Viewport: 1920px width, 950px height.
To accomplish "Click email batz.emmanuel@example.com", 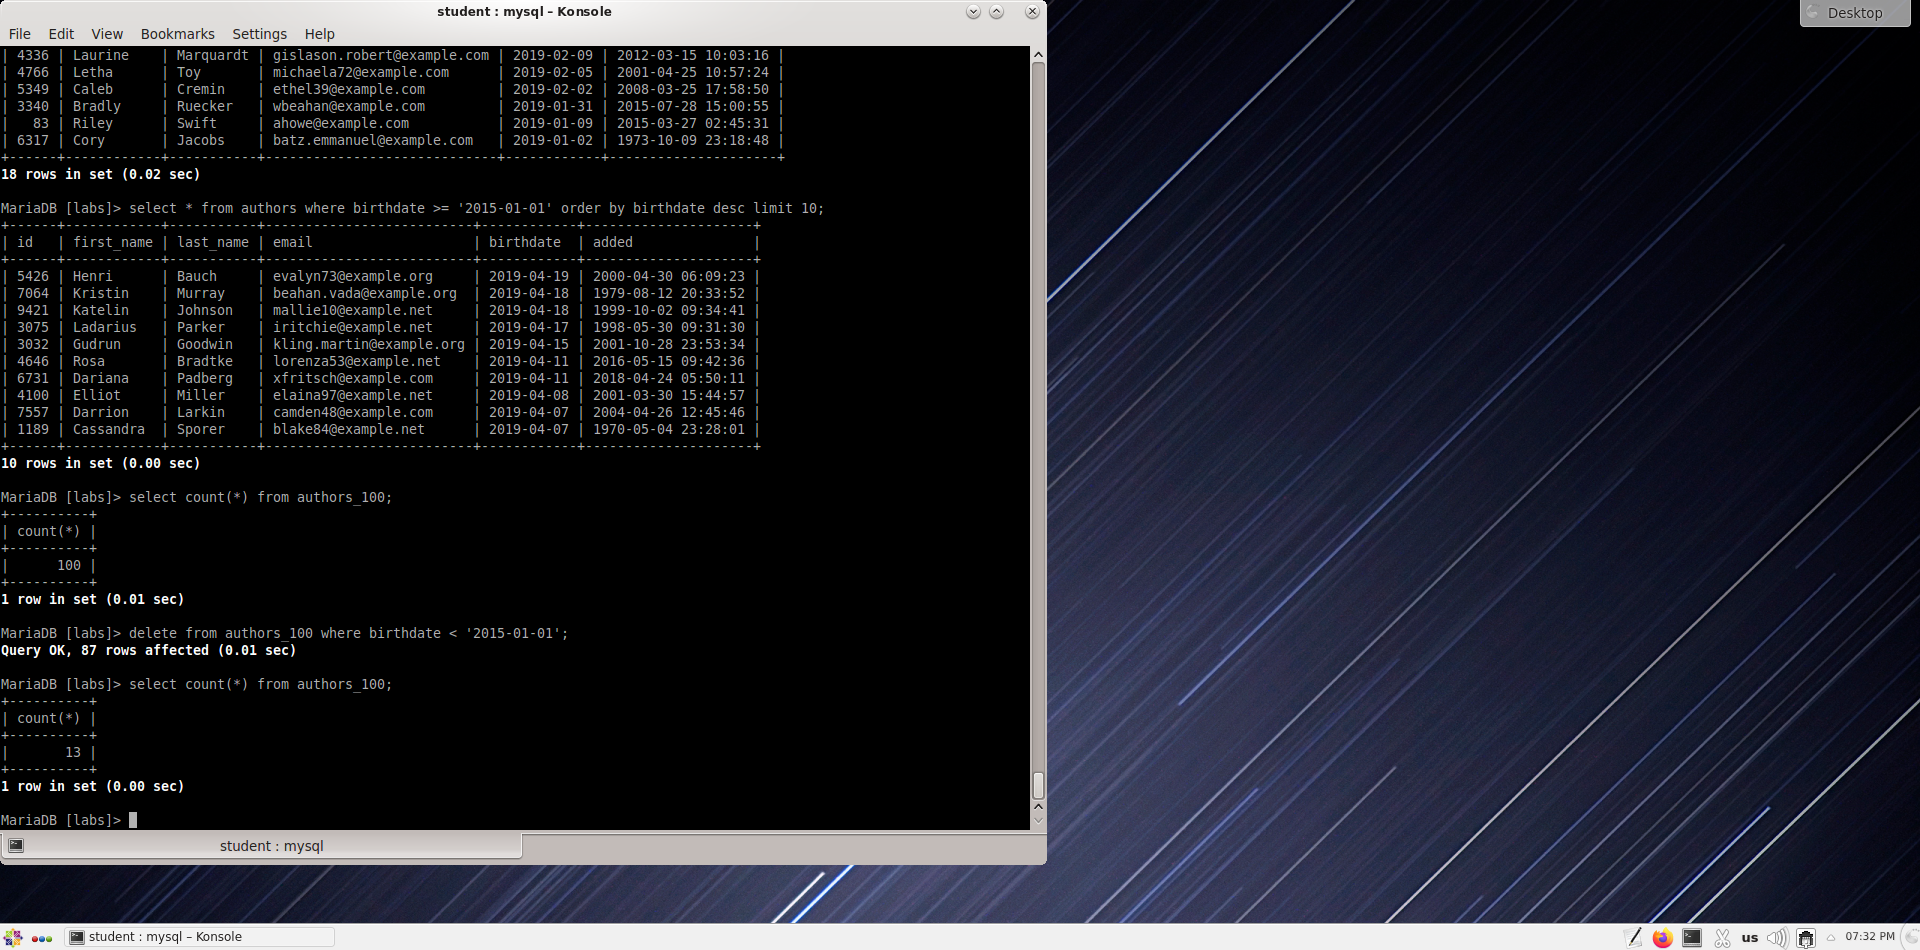I will [x=373, y=140].
